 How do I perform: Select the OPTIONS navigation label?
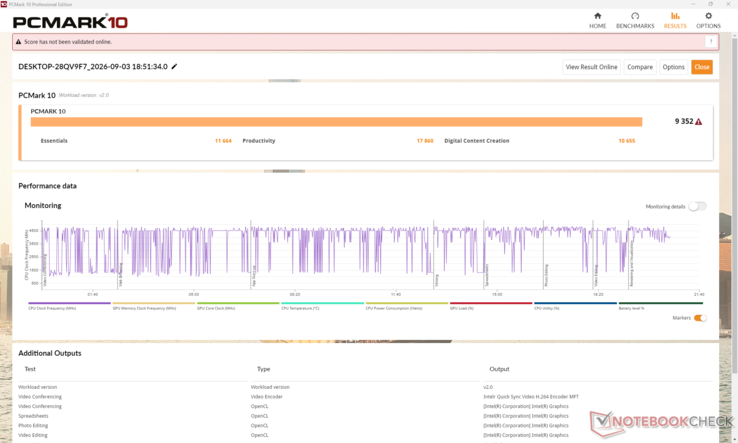click(708, 26)
